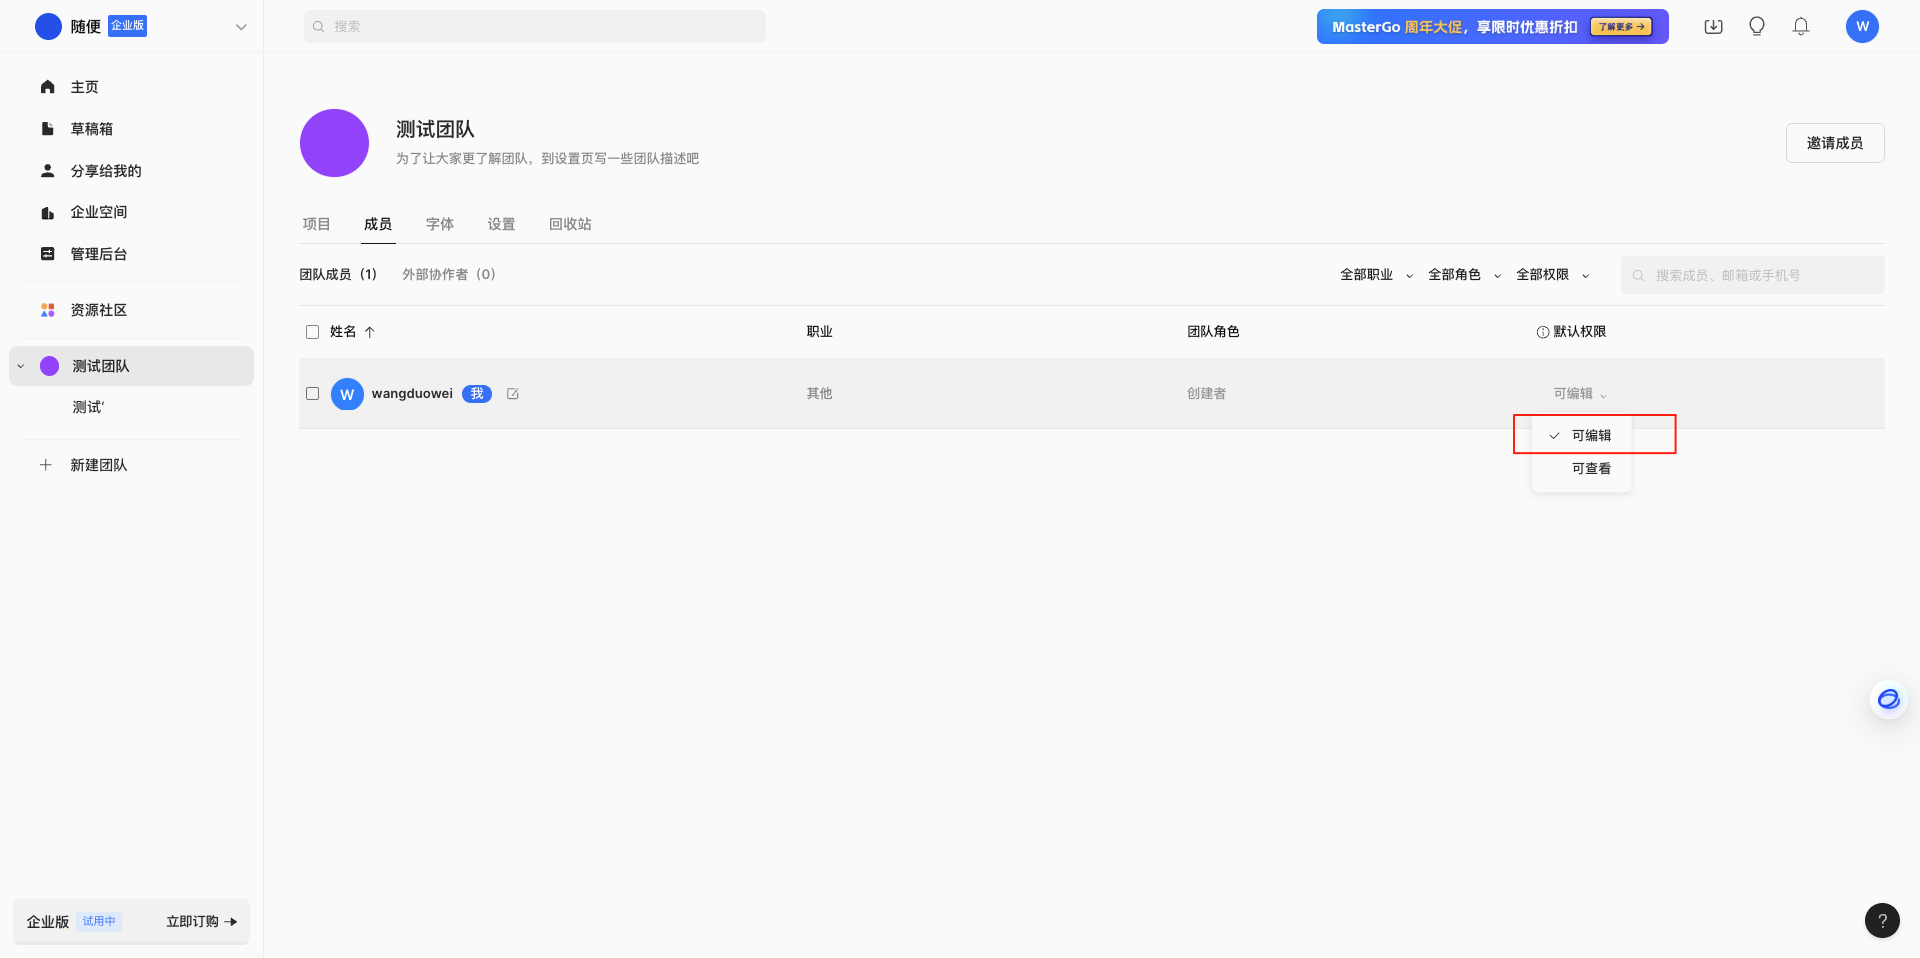This screenshot has height=958, width=1920.
Task: Switch to the 字体 tab
Action: point(440,224)
